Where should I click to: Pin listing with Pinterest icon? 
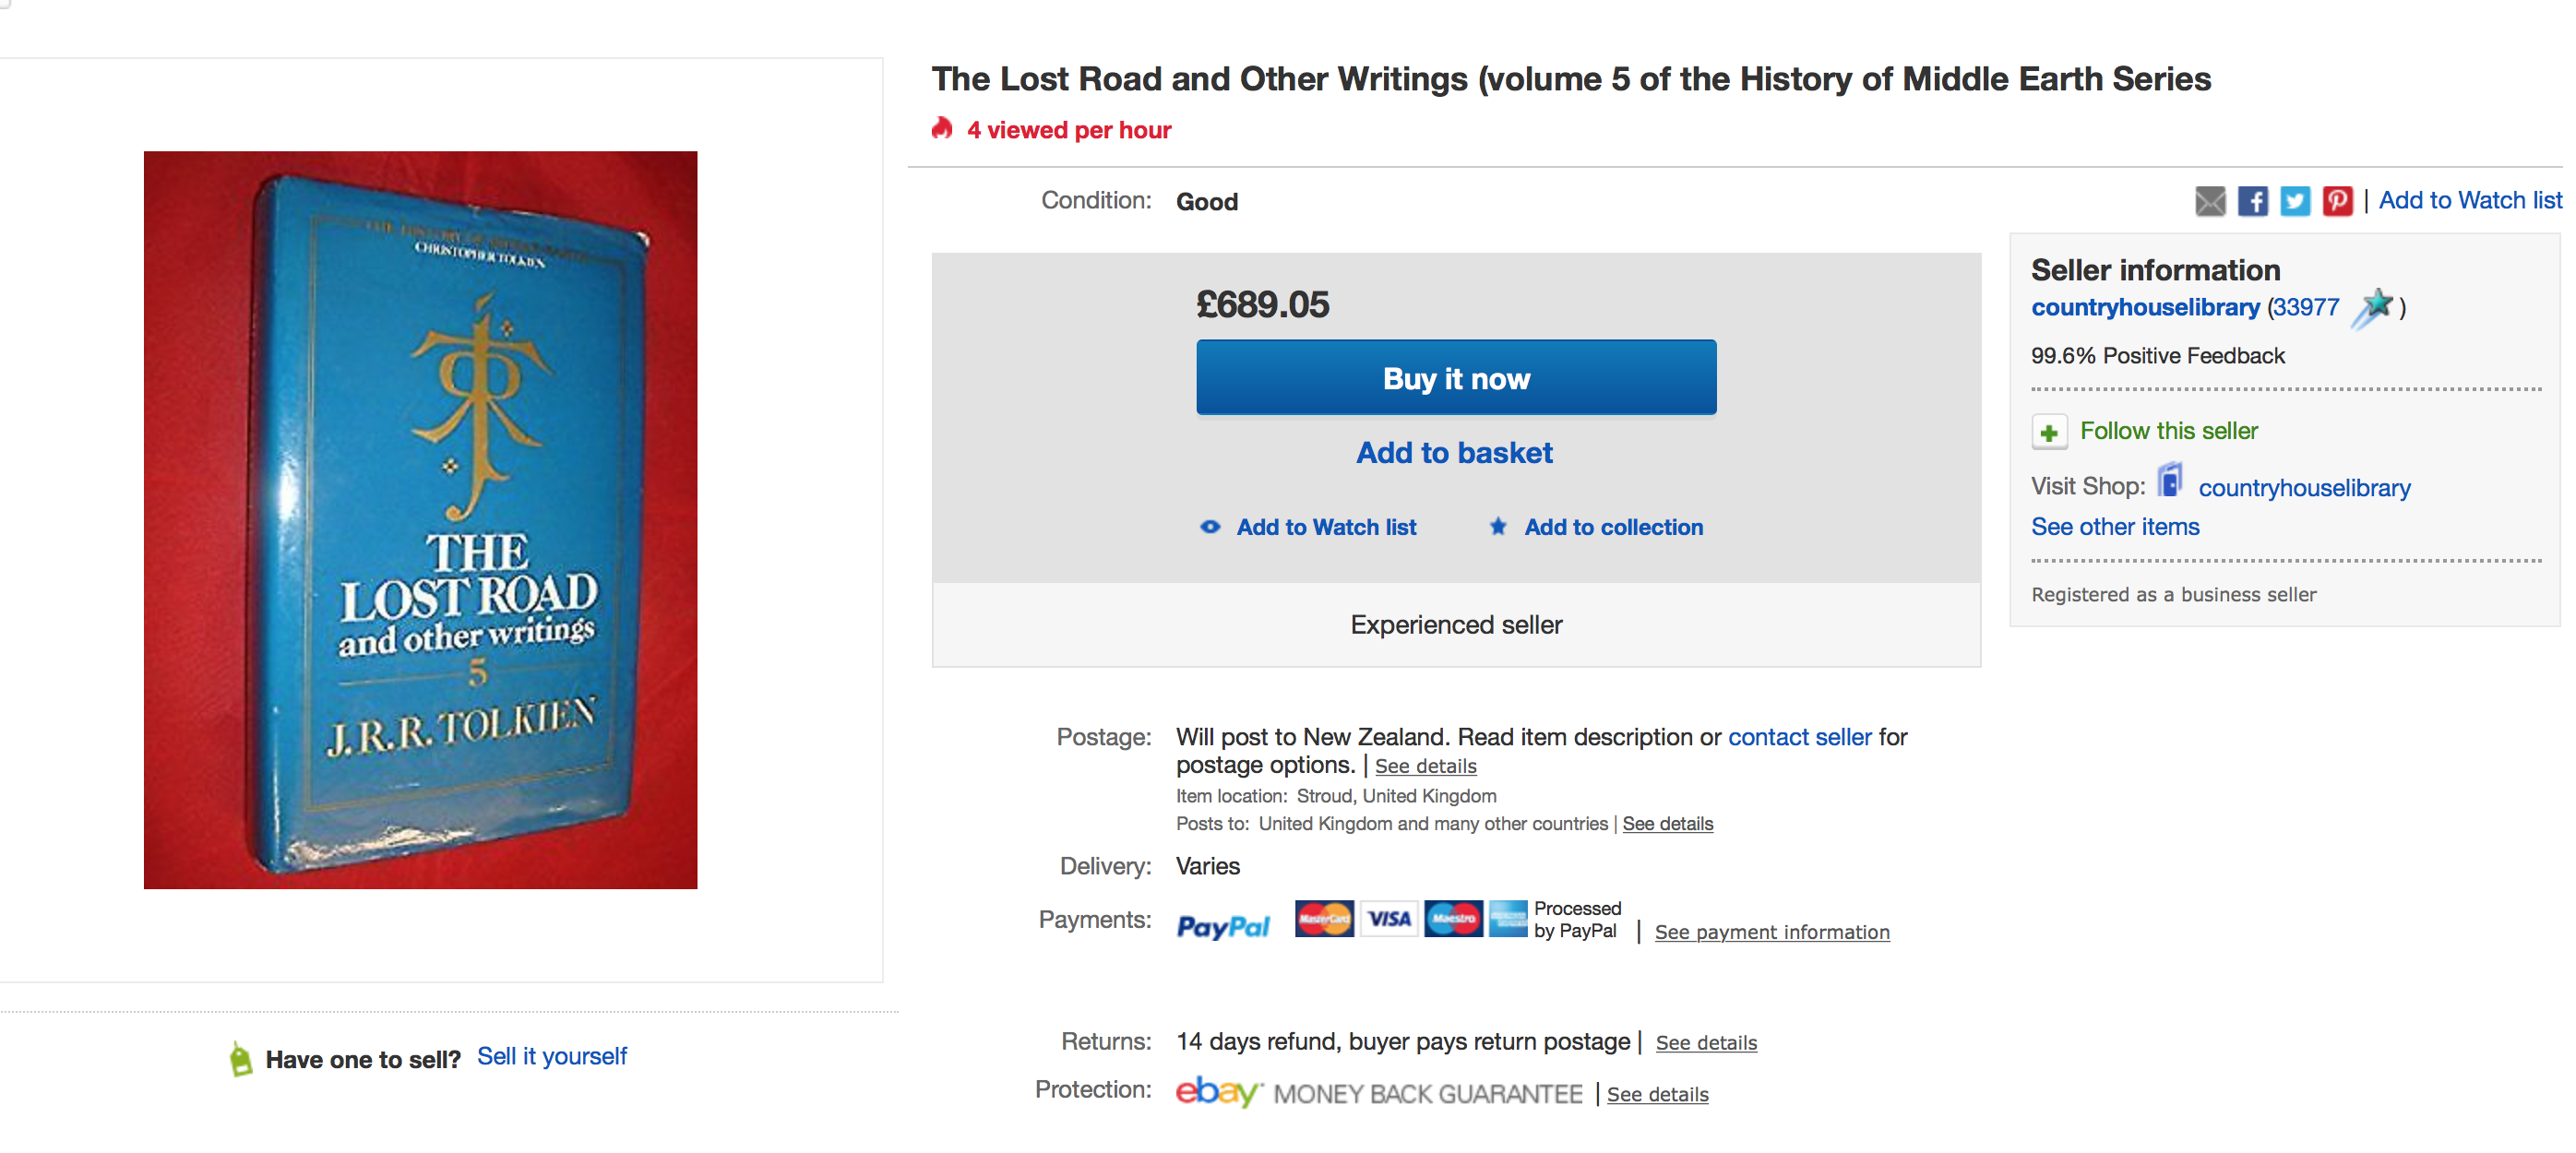(x=2336, y=201)
